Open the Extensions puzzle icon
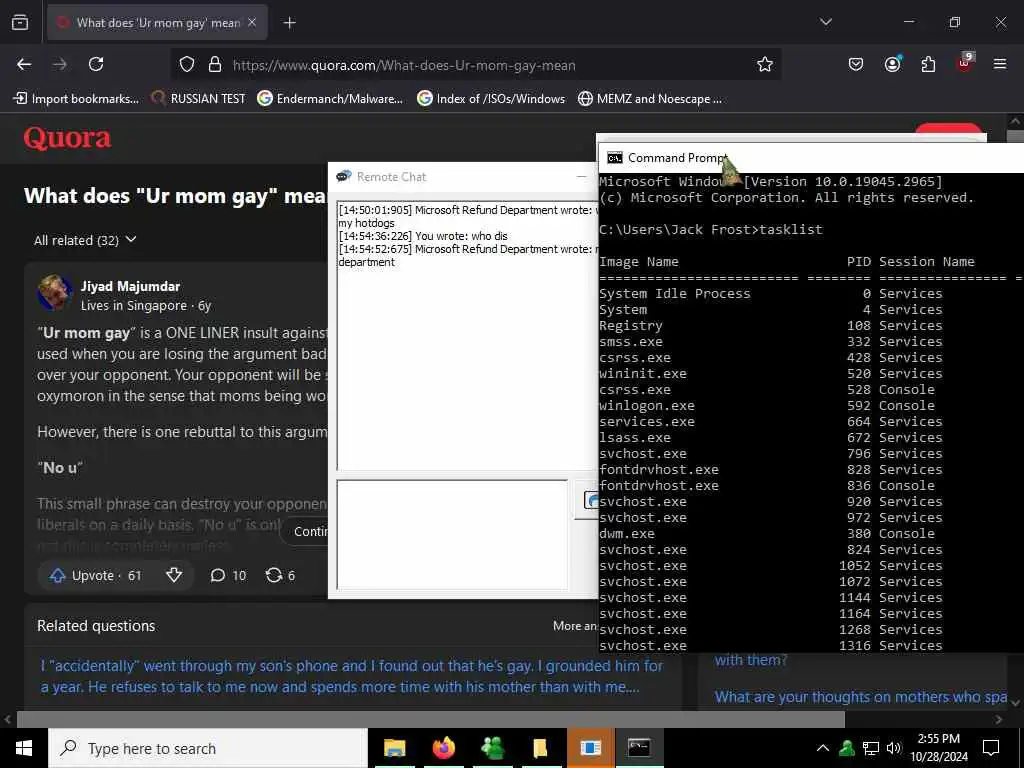Image resolution: width=1024 pixels, height=768 pixels. (x=928, y=64)
